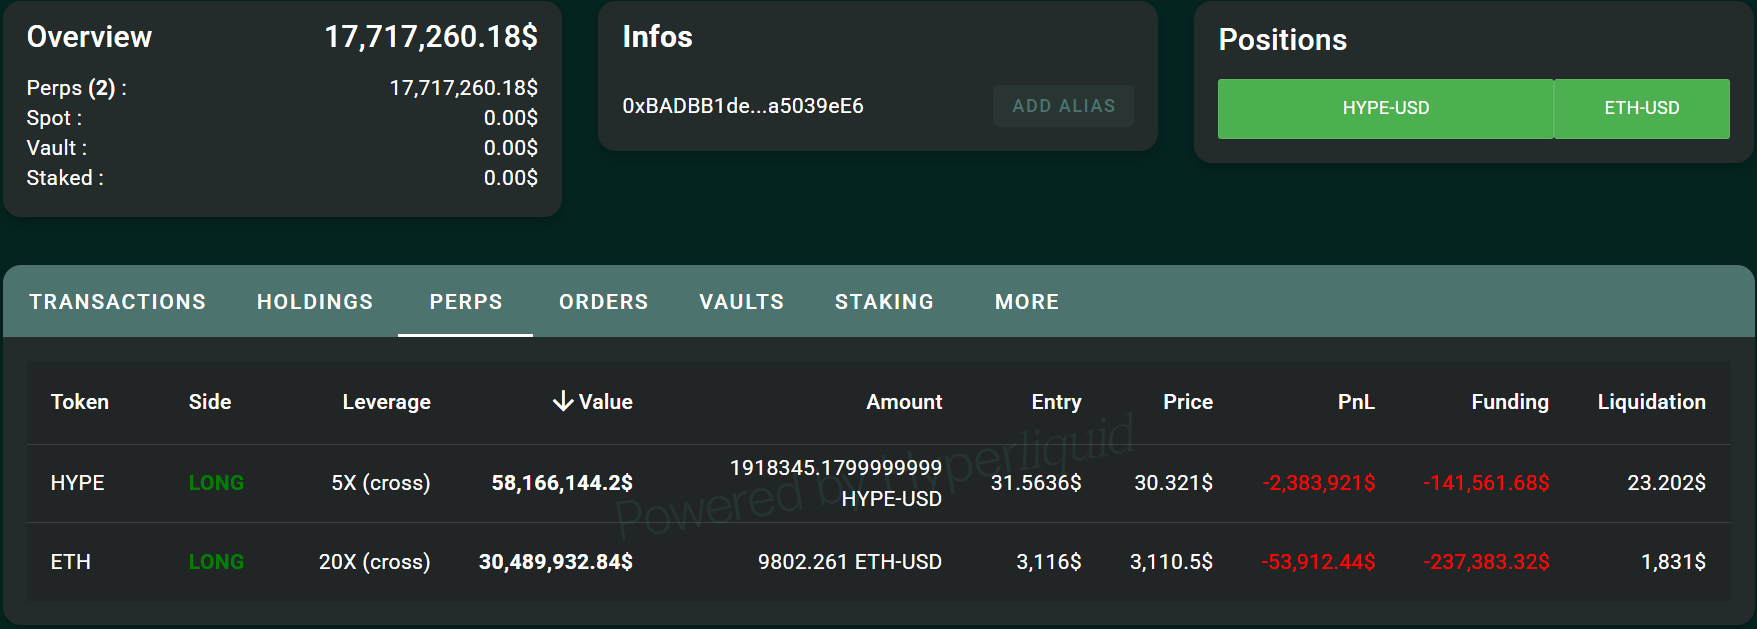
Task: Switch to the Holdings tab
Action: pos(315,302)
